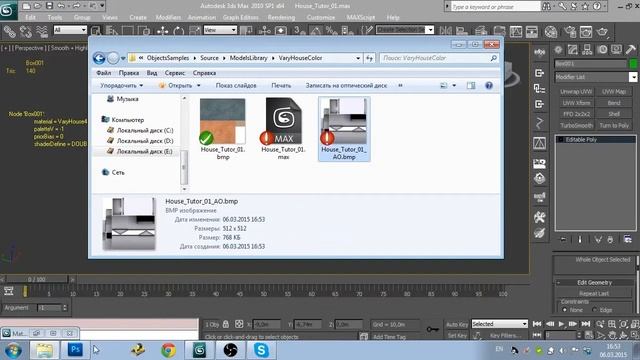Viewport: 640px width, 360px height.
Task: Open Explorer help icon
Action: (x=489, y=85)
